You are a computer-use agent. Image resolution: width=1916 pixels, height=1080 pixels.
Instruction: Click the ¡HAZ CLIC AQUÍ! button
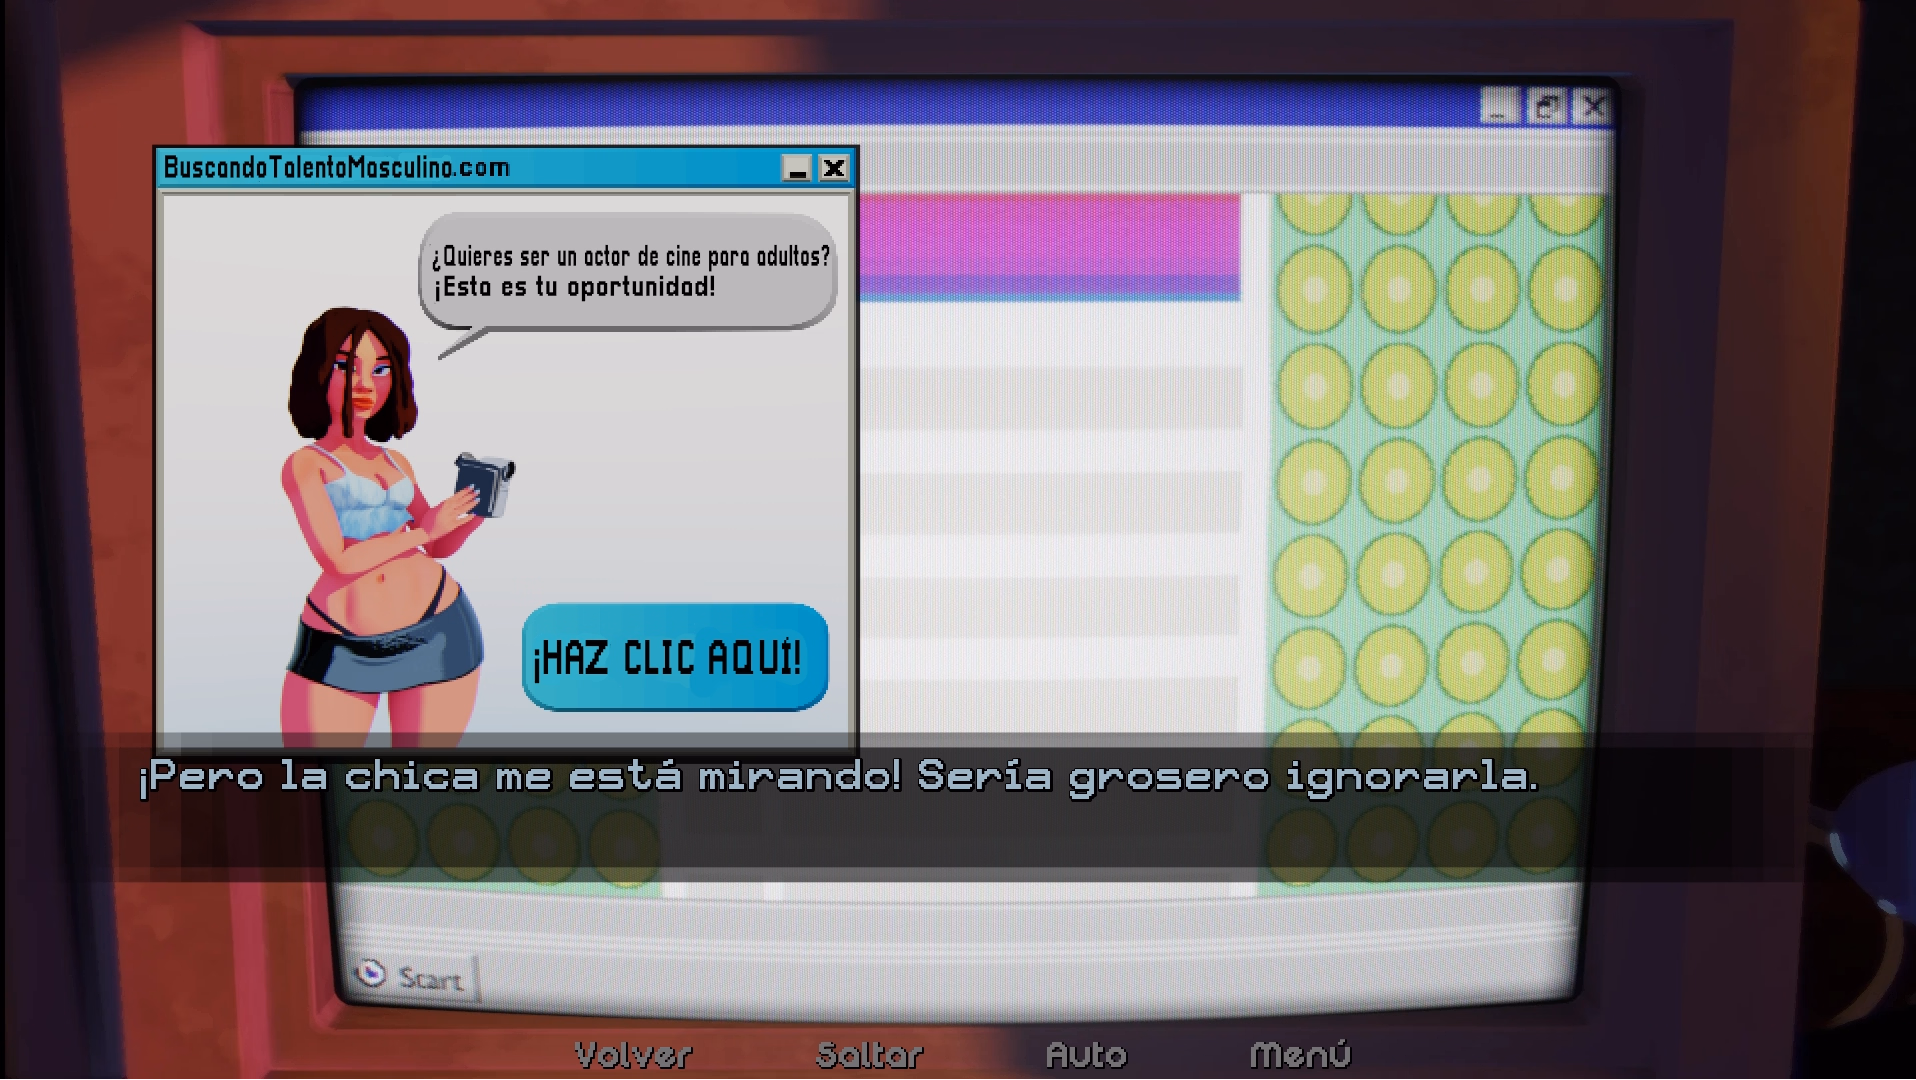pos(675,657)
